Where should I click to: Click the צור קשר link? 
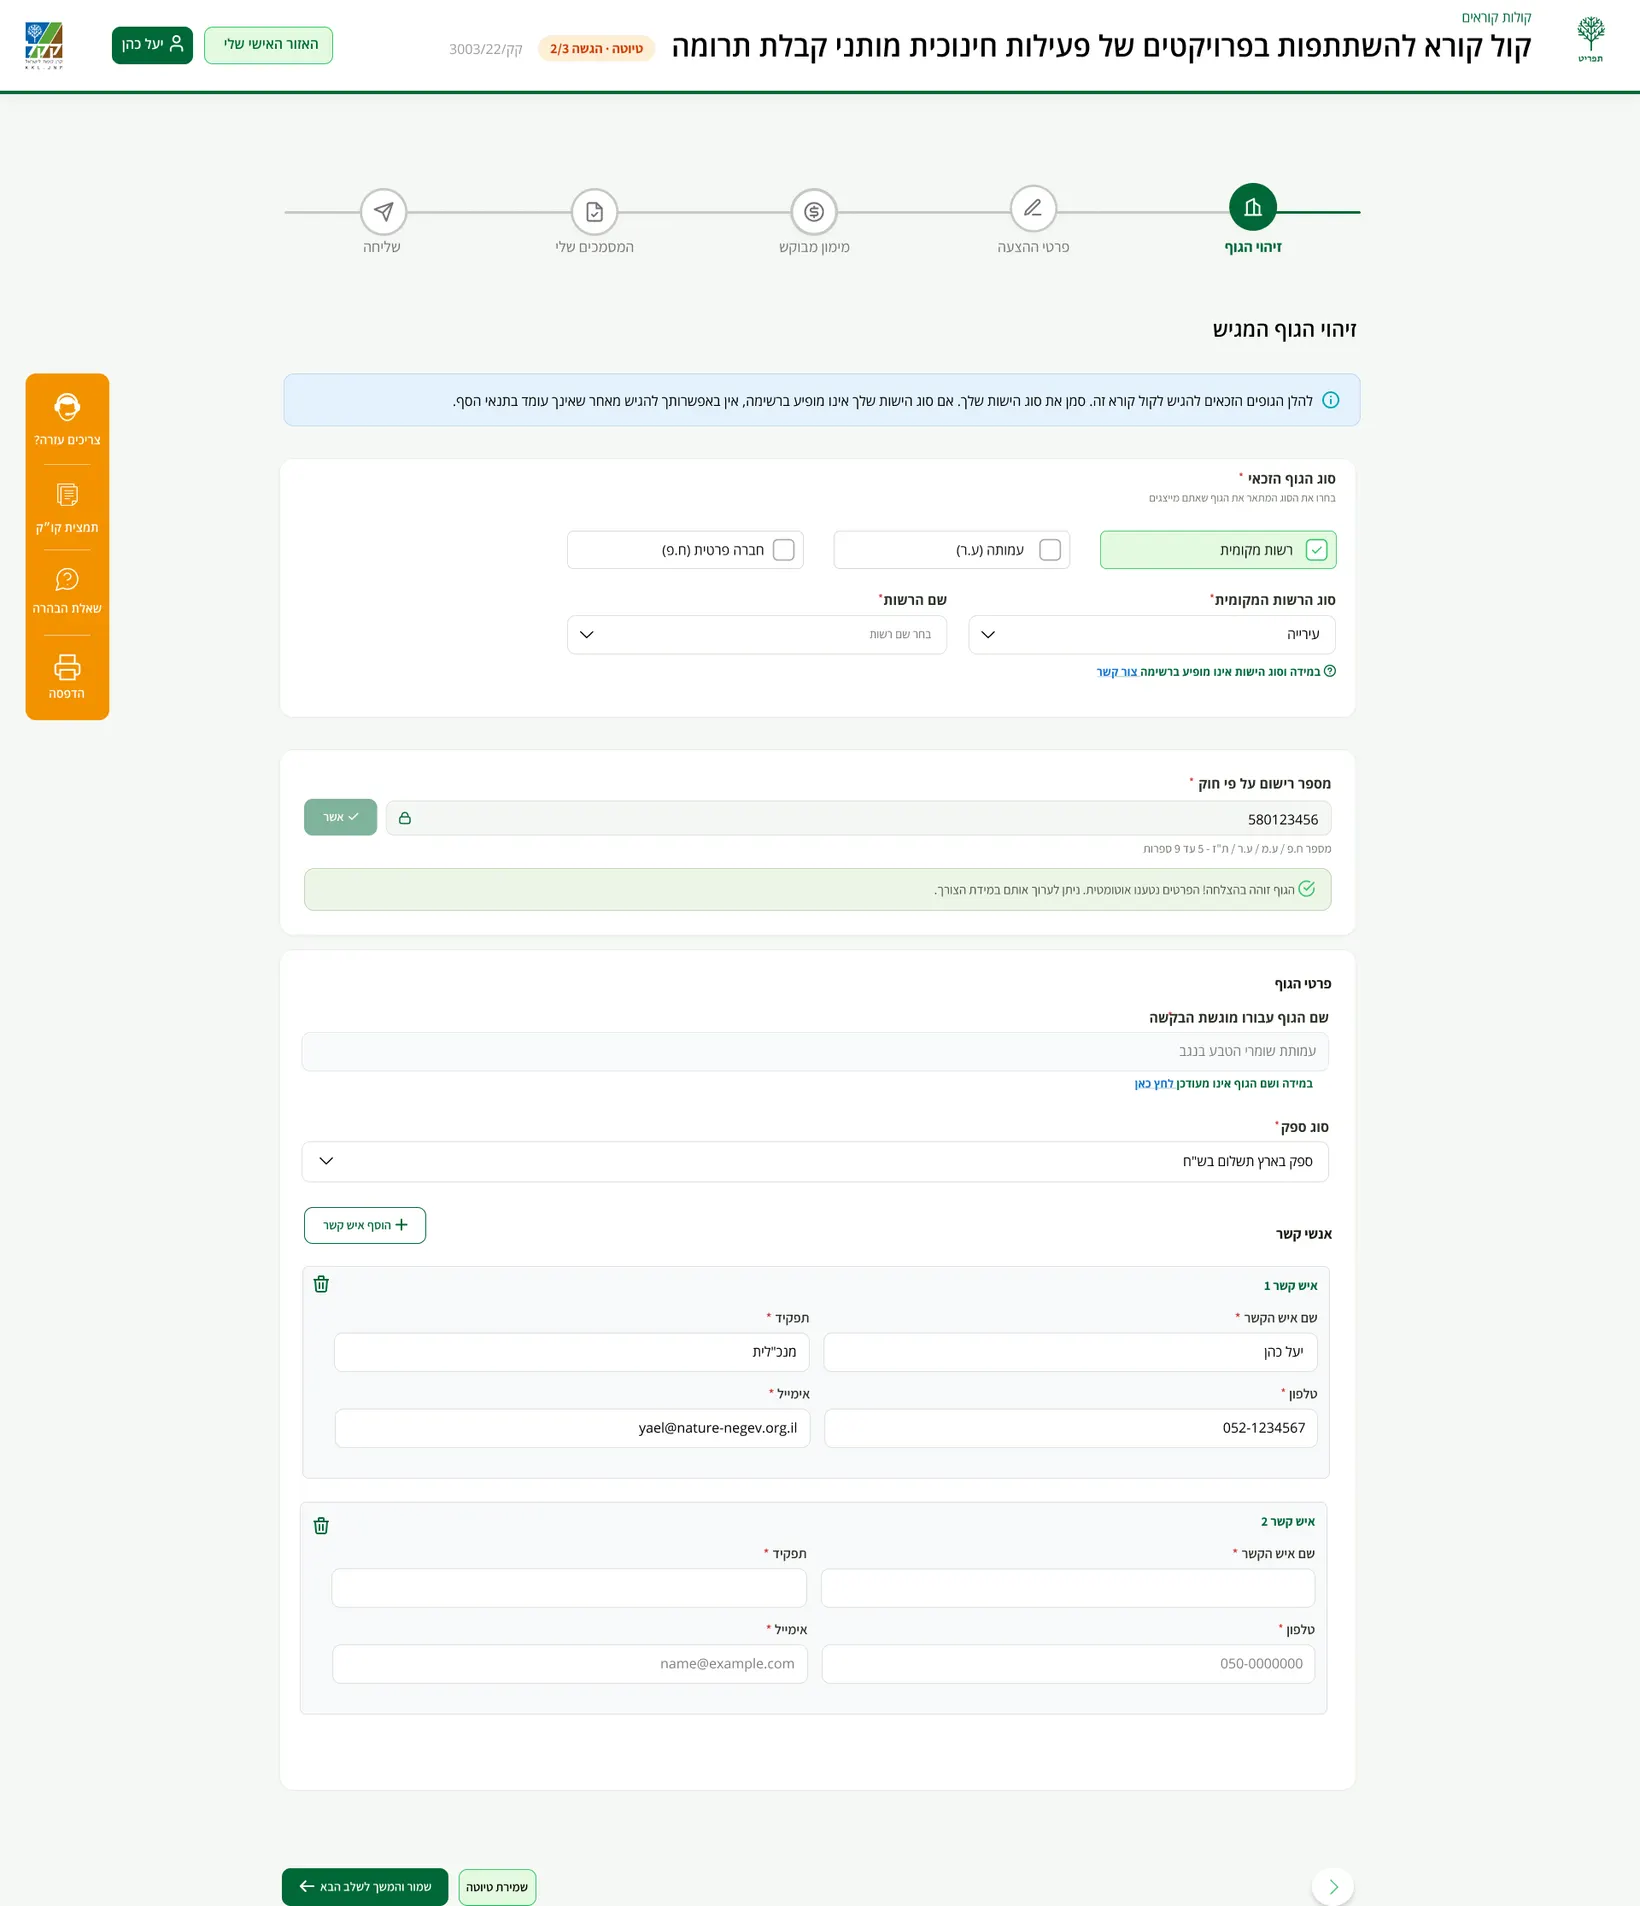(x=1117, y=672)
